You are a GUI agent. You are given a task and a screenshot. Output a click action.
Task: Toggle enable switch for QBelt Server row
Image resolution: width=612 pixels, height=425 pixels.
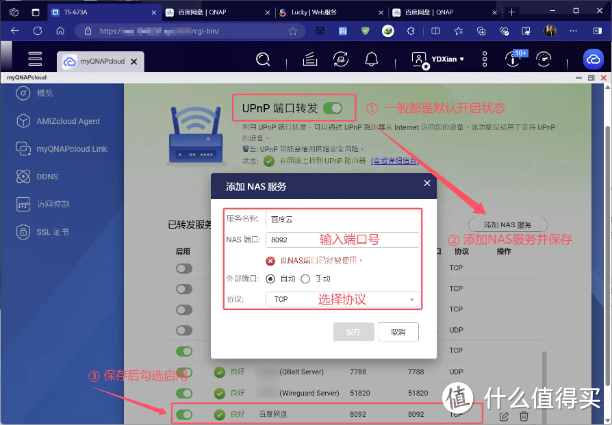coord(184,372)
